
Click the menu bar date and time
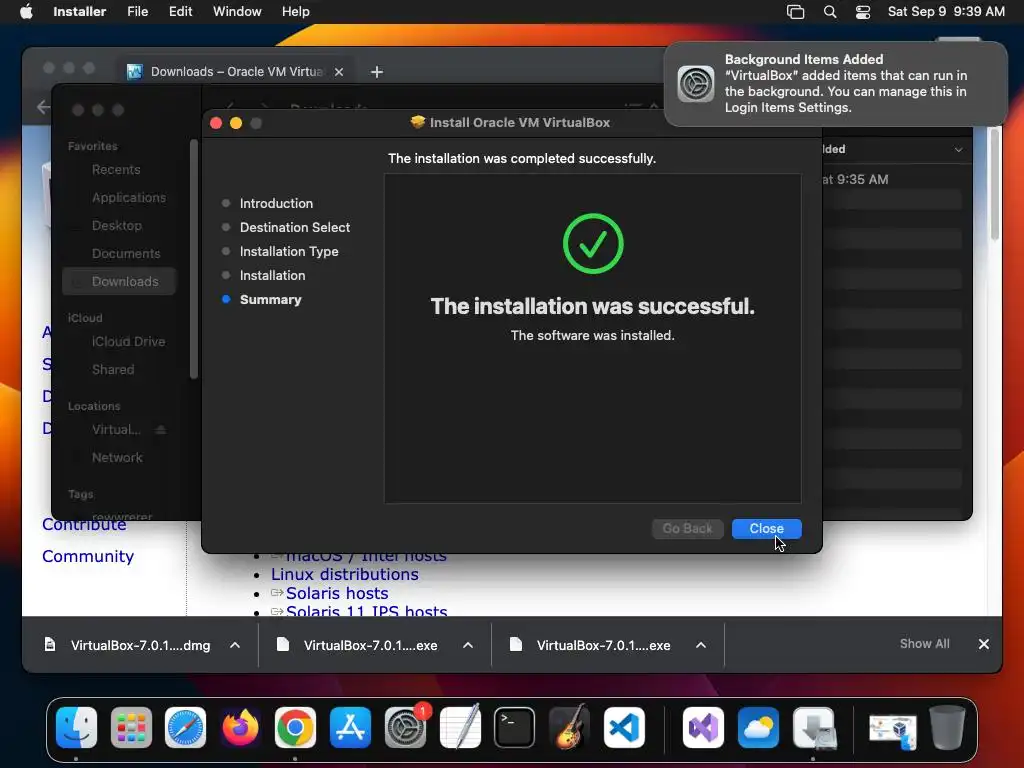[946, 12]
